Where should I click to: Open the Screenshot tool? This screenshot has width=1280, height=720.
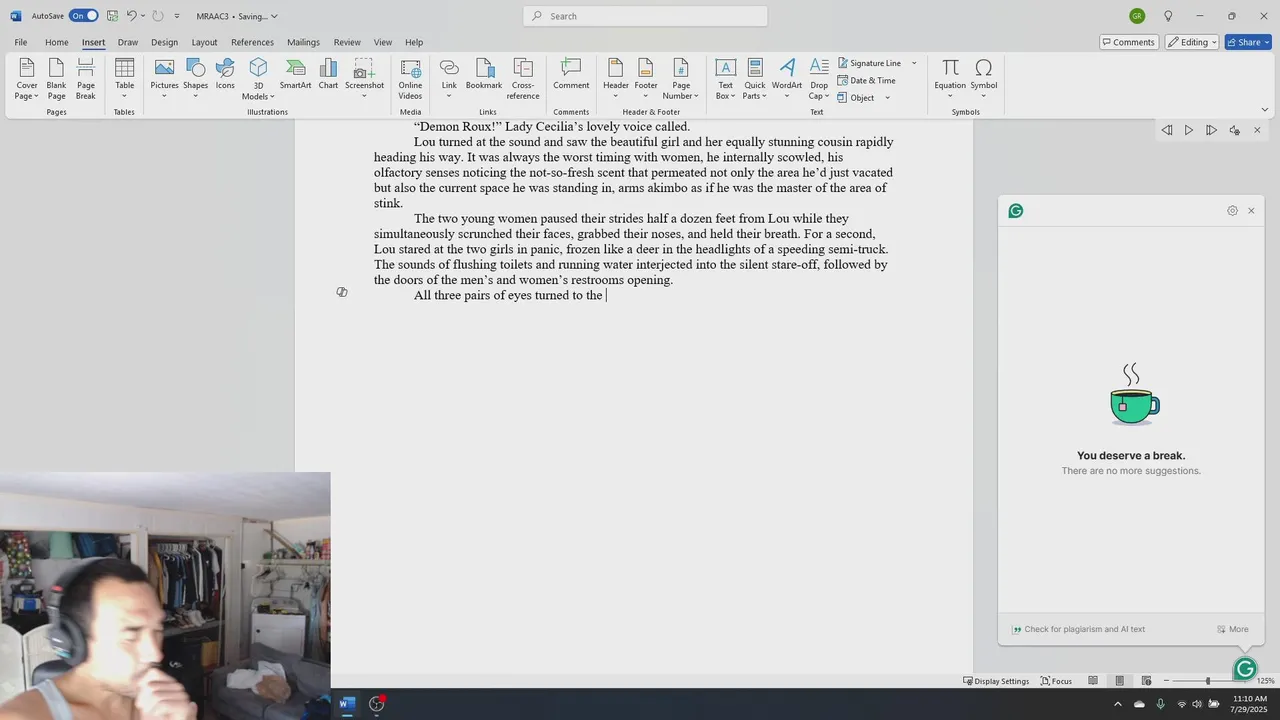[364, 79]
